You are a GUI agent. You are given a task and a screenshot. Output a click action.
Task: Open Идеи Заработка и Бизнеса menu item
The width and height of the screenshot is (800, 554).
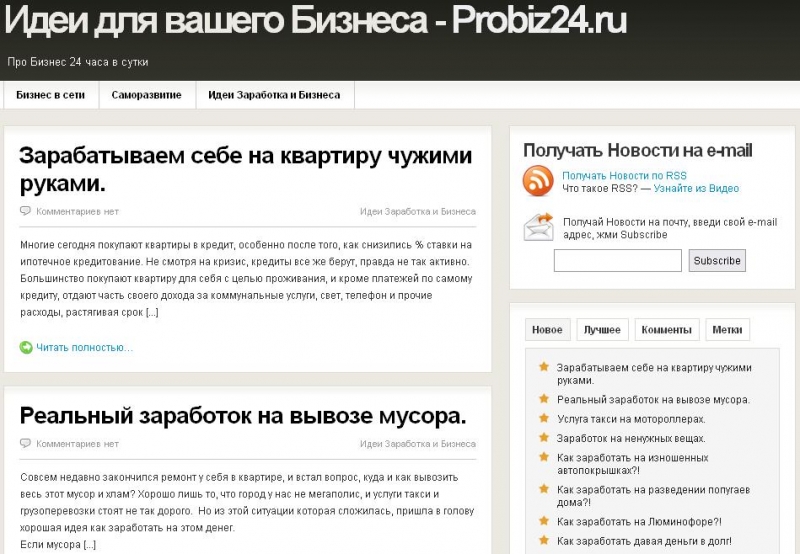click(274, 95)
